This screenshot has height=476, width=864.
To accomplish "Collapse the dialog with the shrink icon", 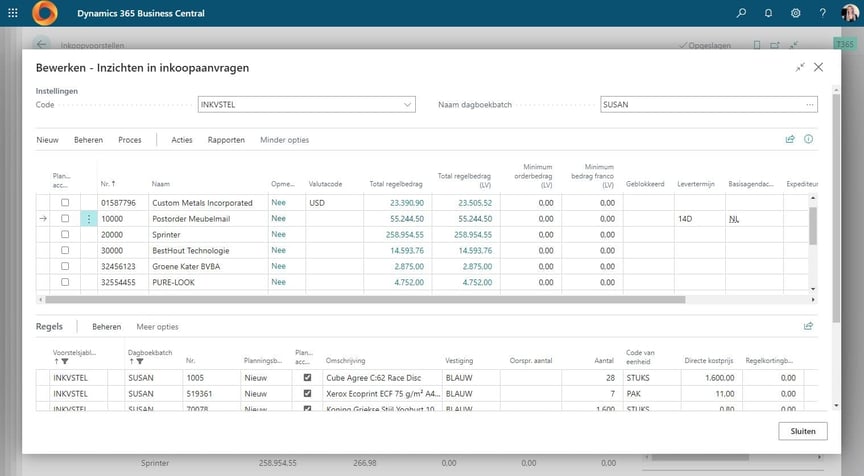I will (x=800, y=67).
